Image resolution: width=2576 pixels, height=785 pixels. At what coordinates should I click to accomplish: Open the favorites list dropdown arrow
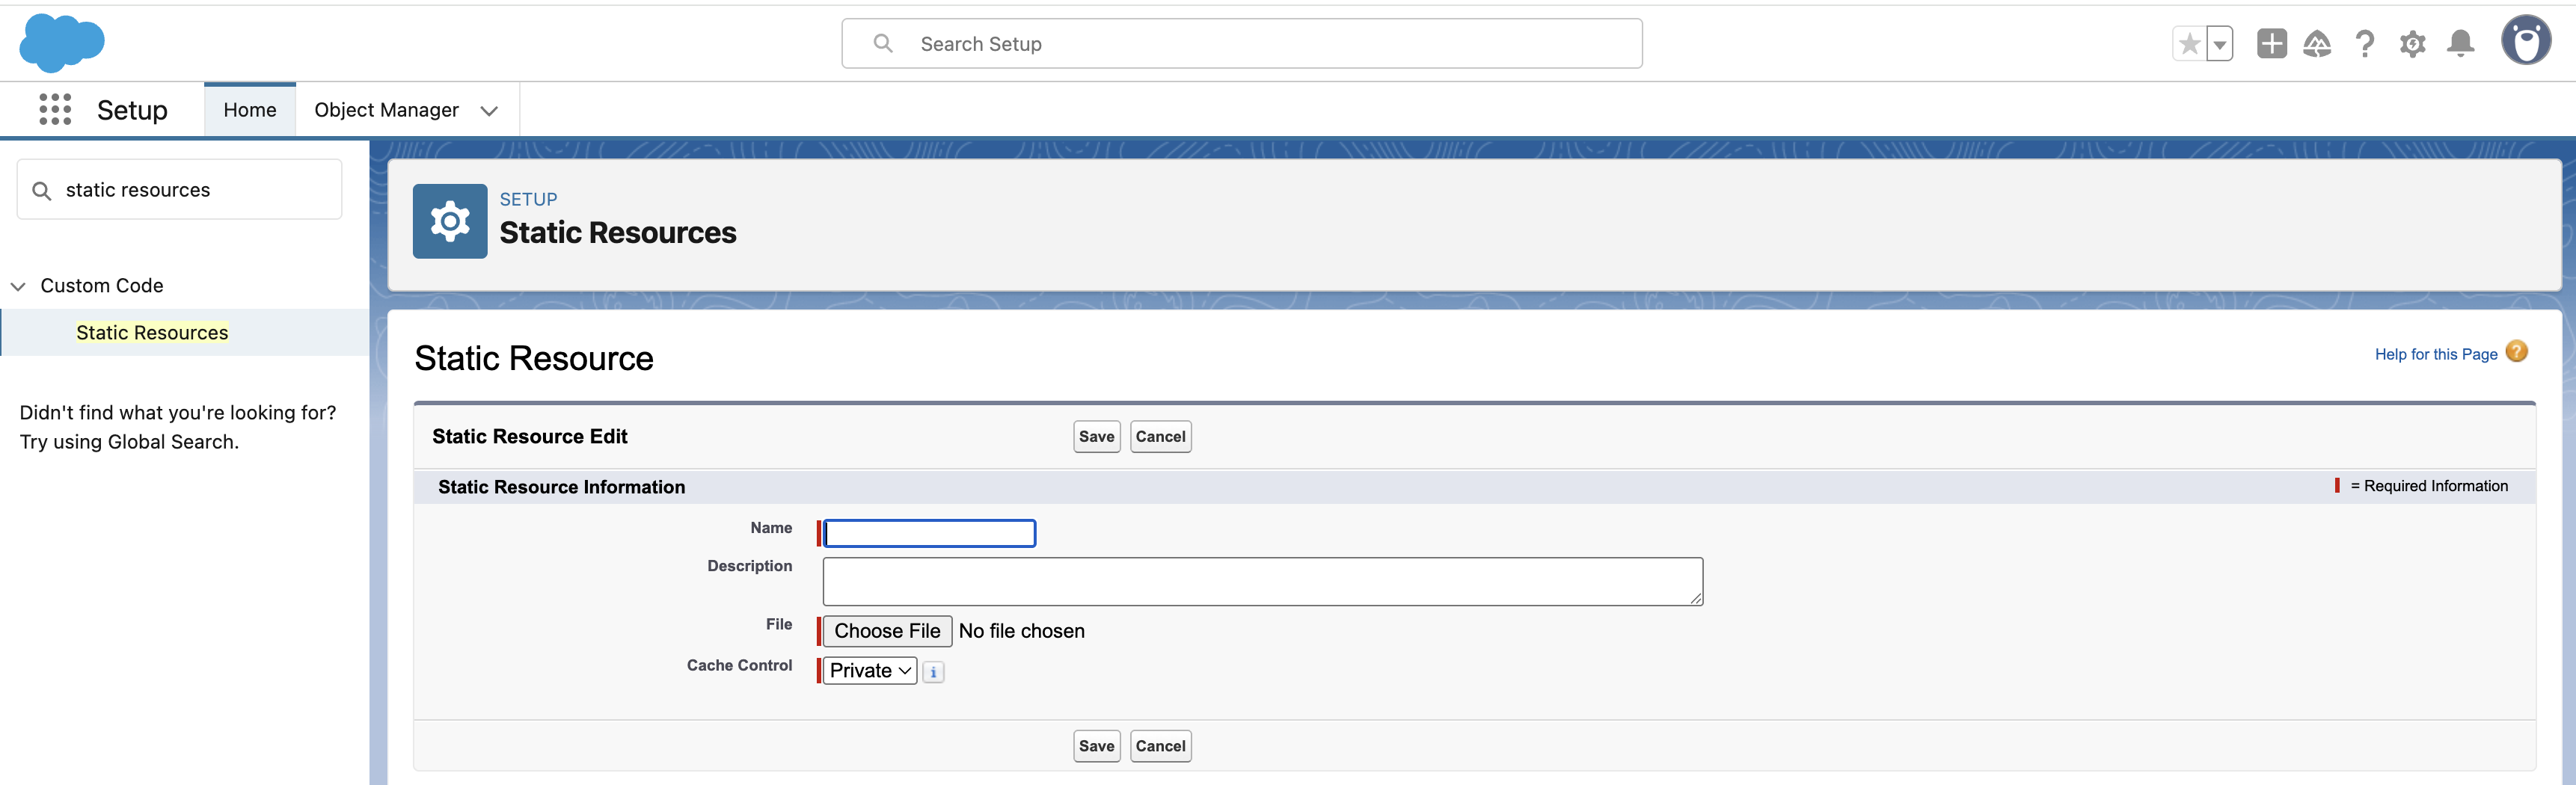2220,44
